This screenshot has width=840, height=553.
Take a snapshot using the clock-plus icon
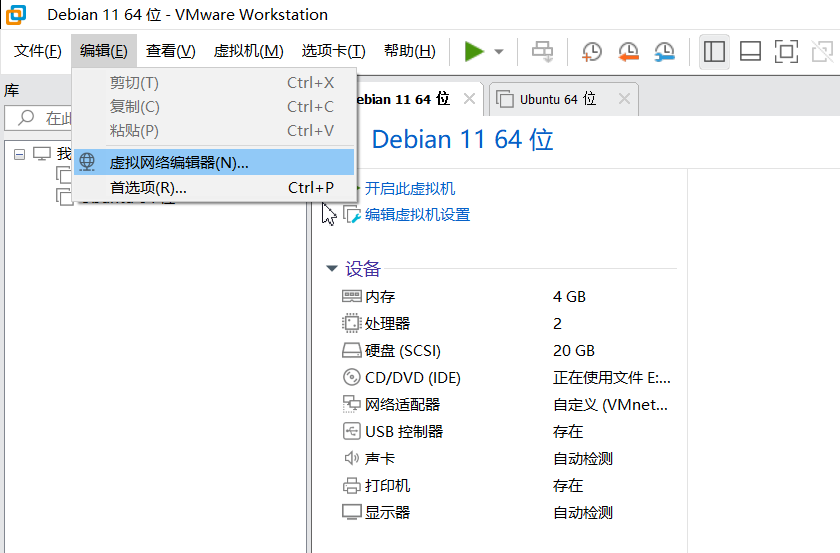[591, 52]
